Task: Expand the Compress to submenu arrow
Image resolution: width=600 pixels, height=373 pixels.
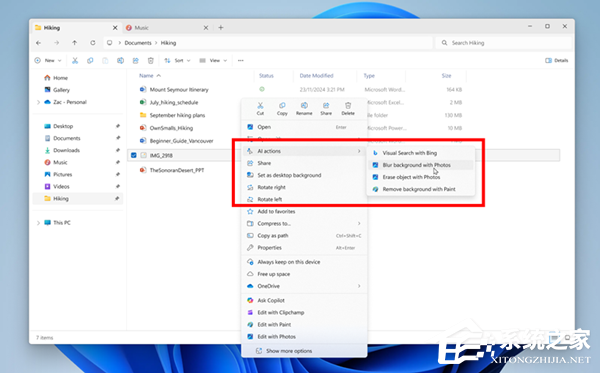Action: tap(359, 223)
